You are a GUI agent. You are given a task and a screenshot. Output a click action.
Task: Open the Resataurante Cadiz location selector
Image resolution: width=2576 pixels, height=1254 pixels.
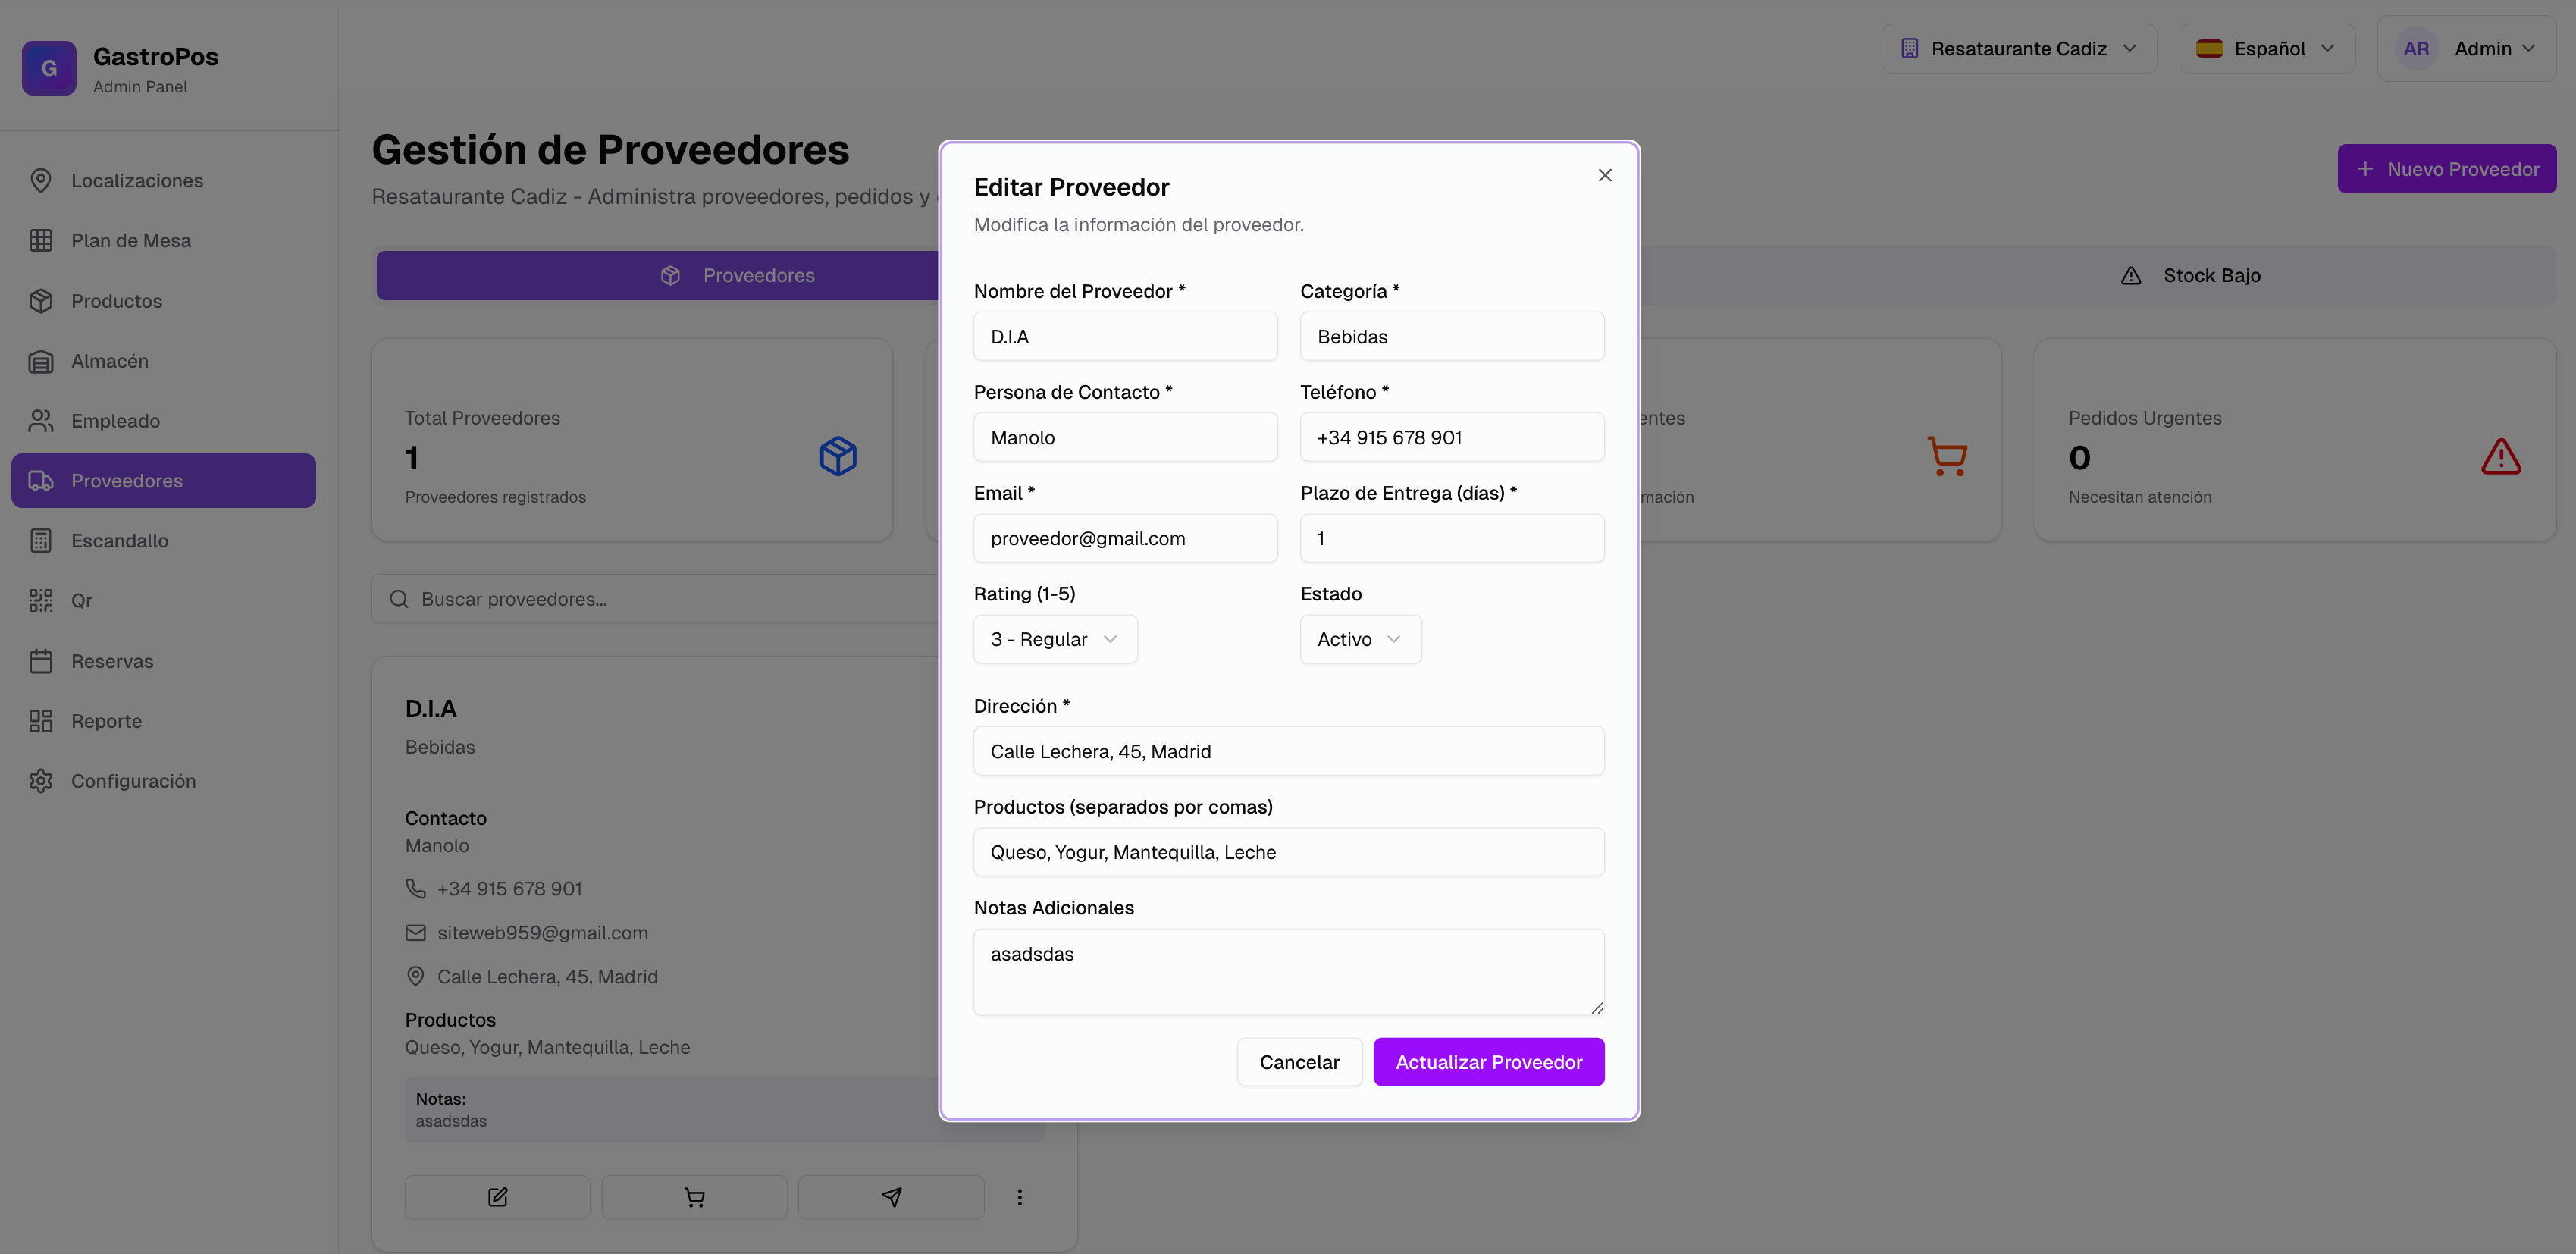[x=2018, y=47]
